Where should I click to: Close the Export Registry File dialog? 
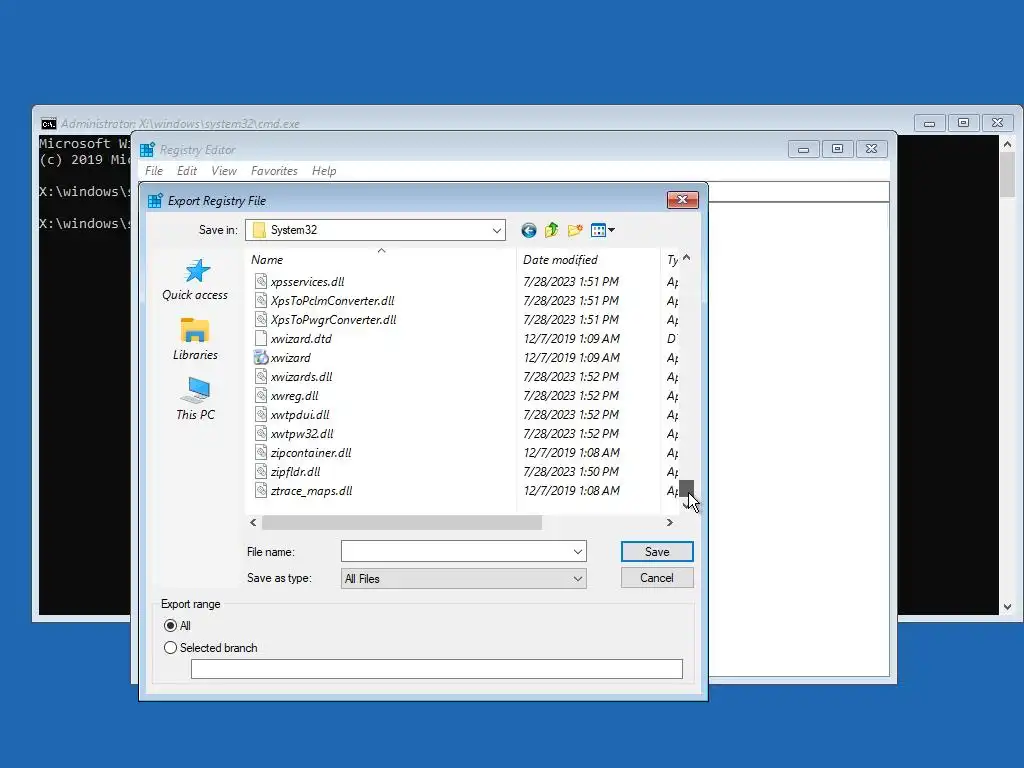pos(682,199)
